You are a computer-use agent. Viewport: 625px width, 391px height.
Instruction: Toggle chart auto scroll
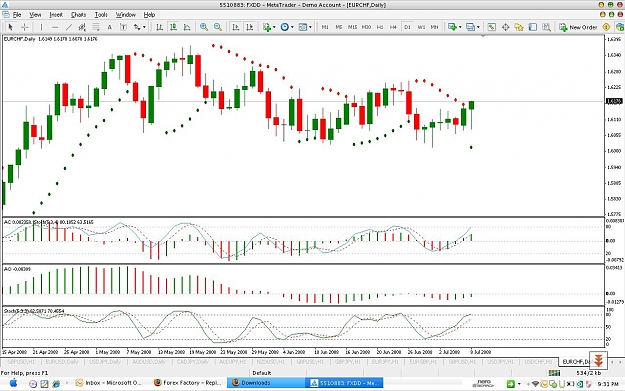point(236,27)
